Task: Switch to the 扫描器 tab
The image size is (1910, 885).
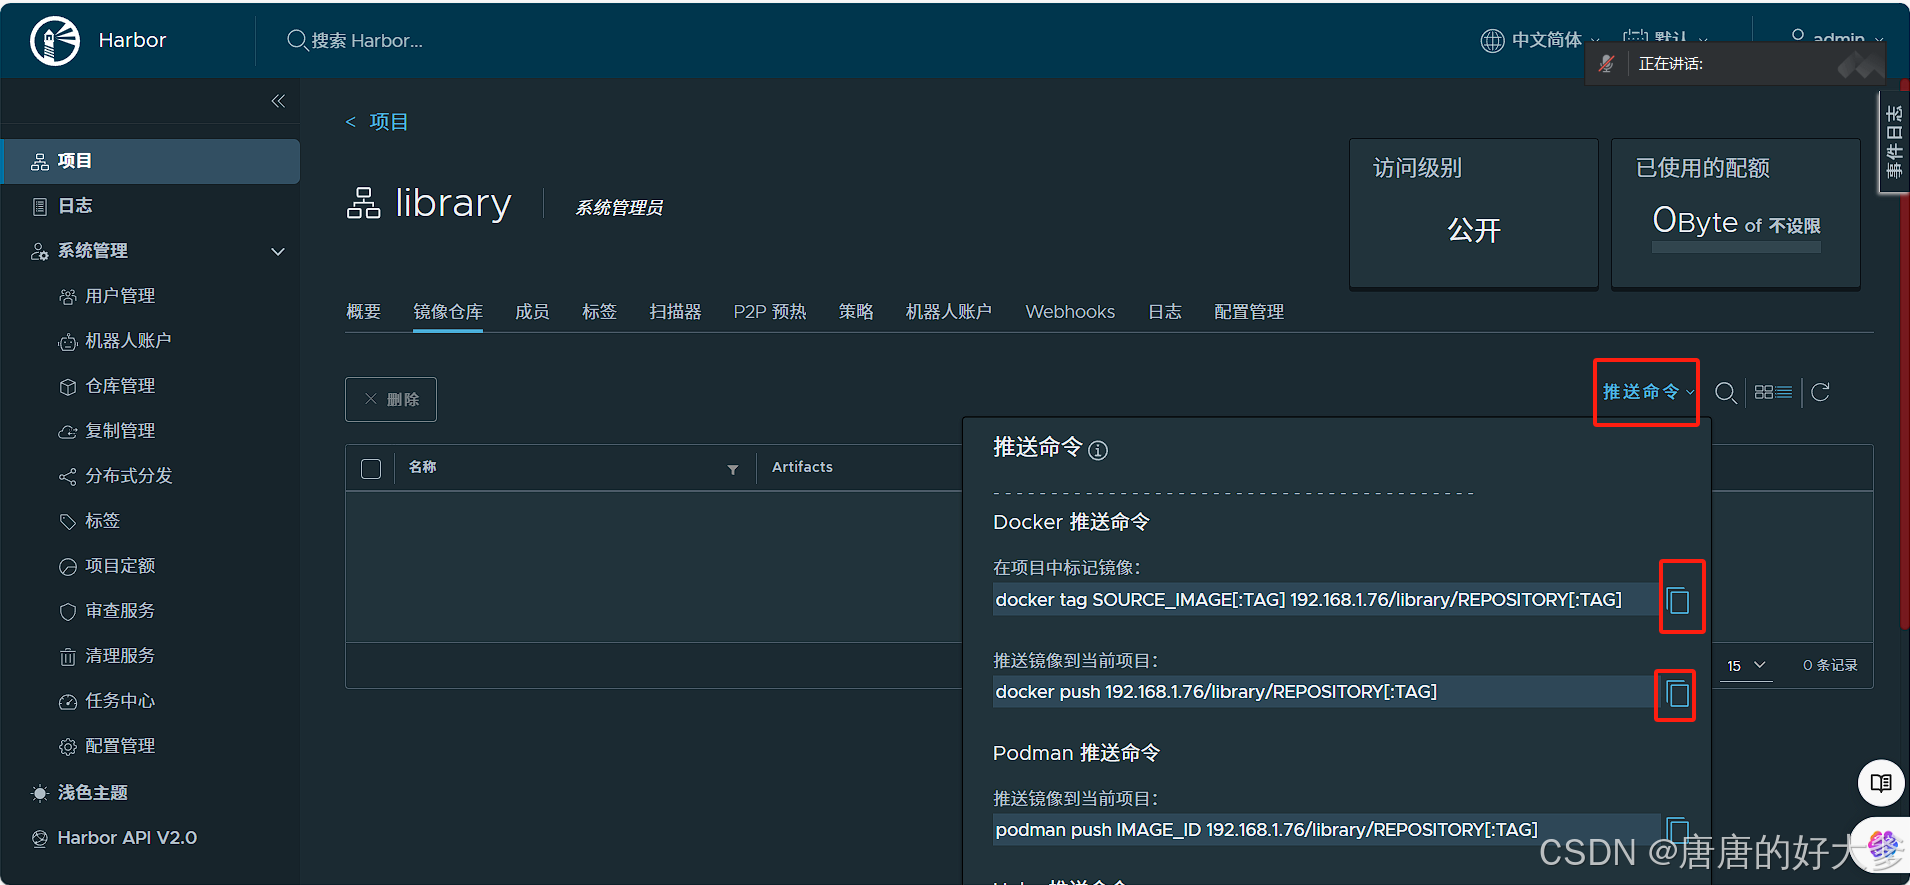Action: [x=675, y=312]
